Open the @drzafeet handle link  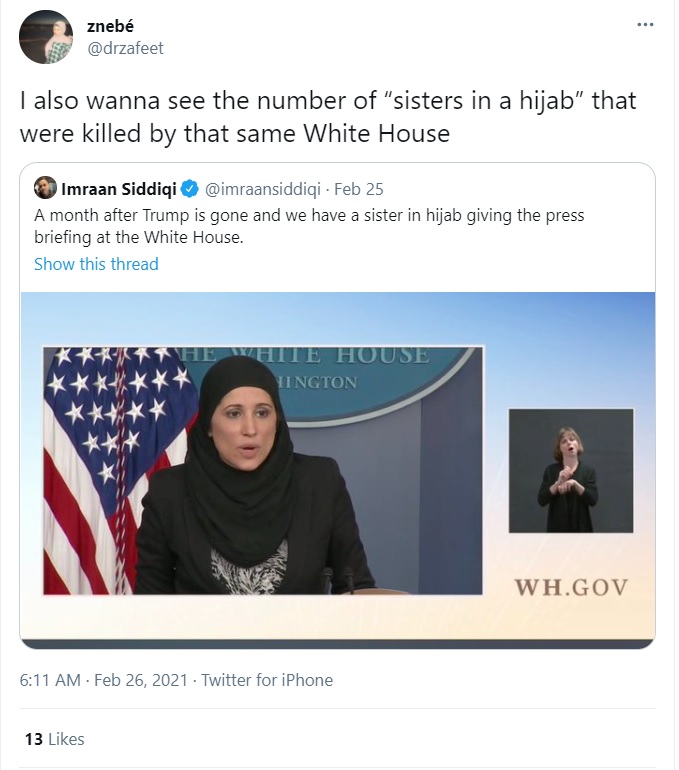click(x=125, y=48)
